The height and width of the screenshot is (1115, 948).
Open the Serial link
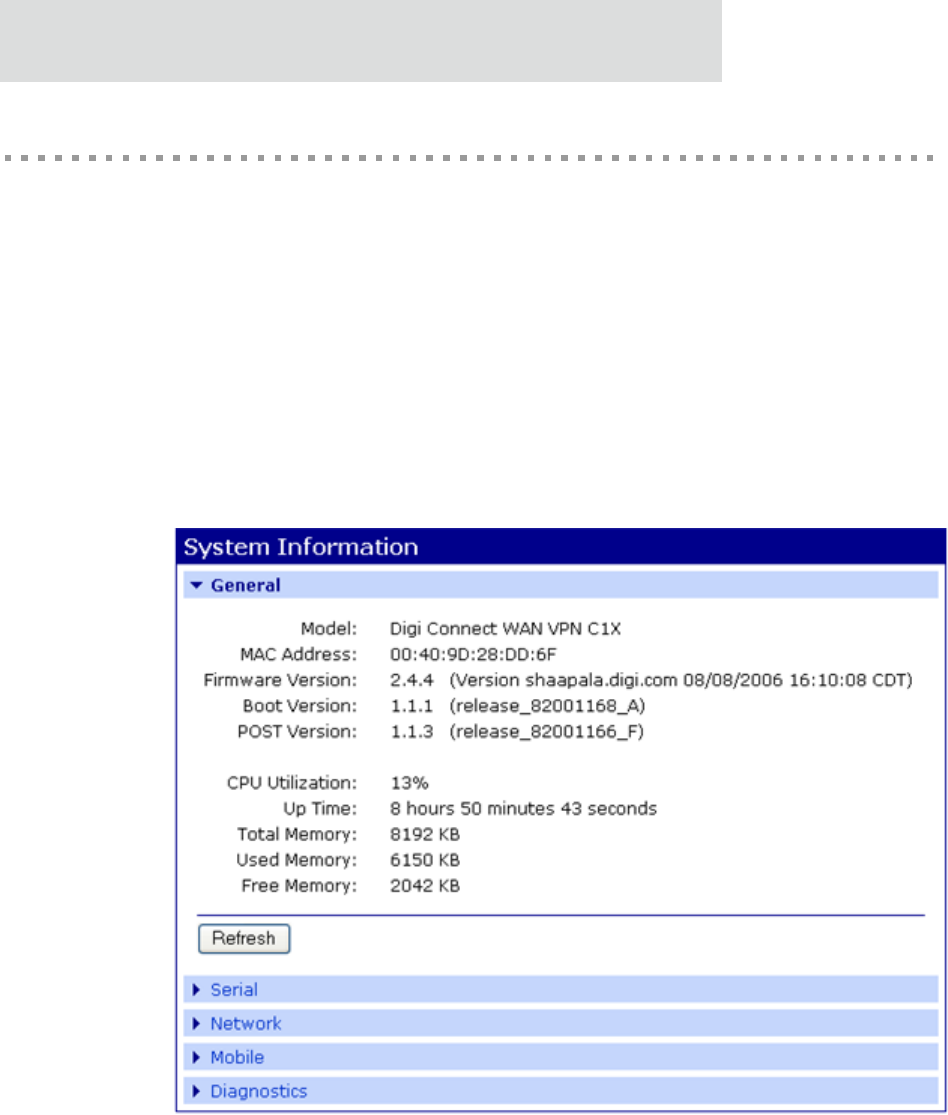pos(234,990)
